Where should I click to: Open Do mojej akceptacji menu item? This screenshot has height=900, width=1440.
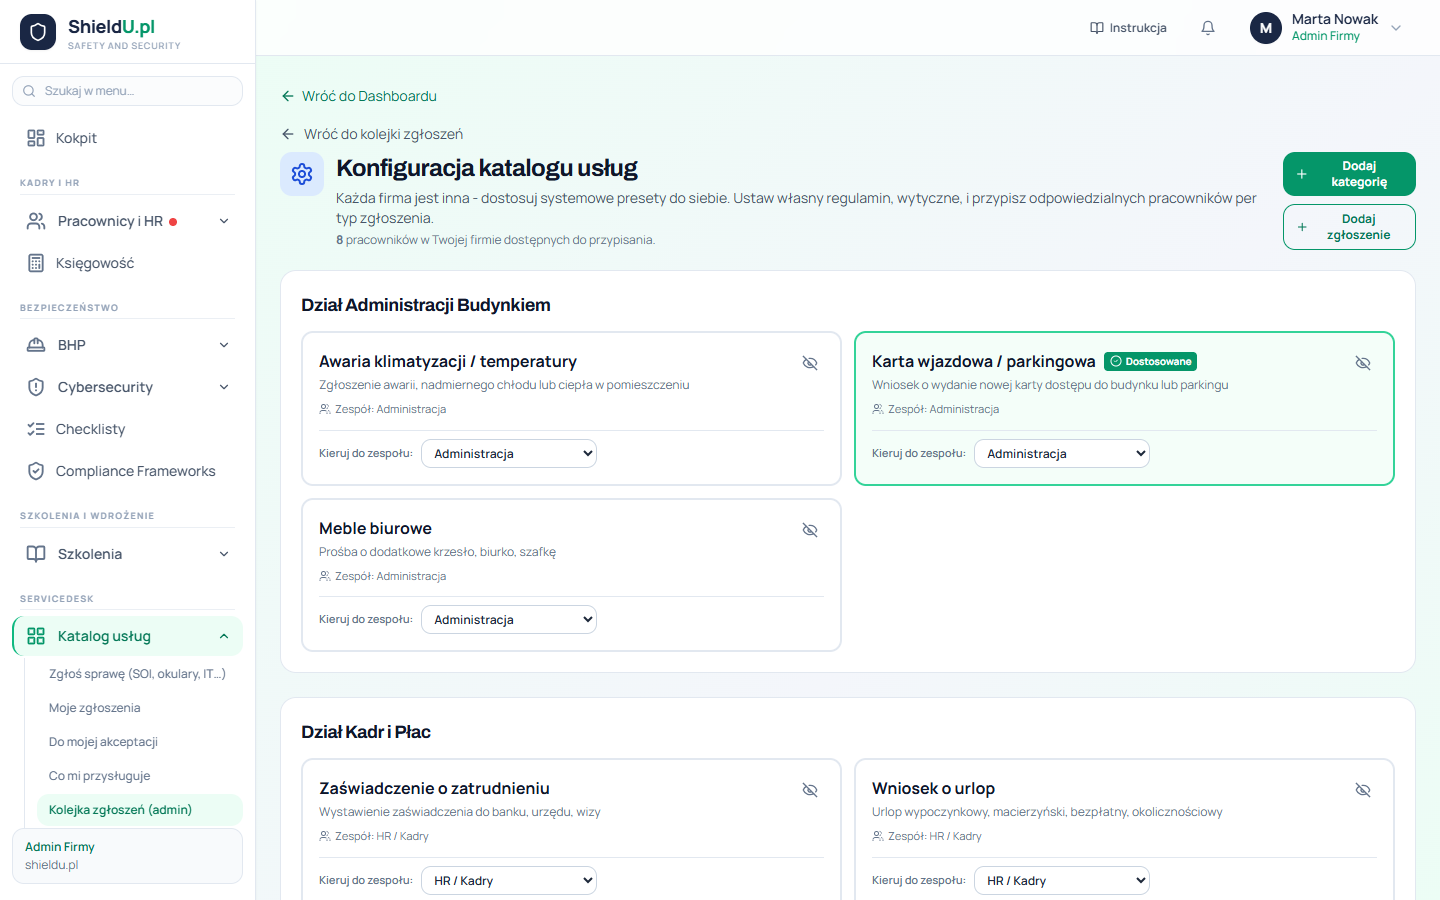[x=139, y=742]
